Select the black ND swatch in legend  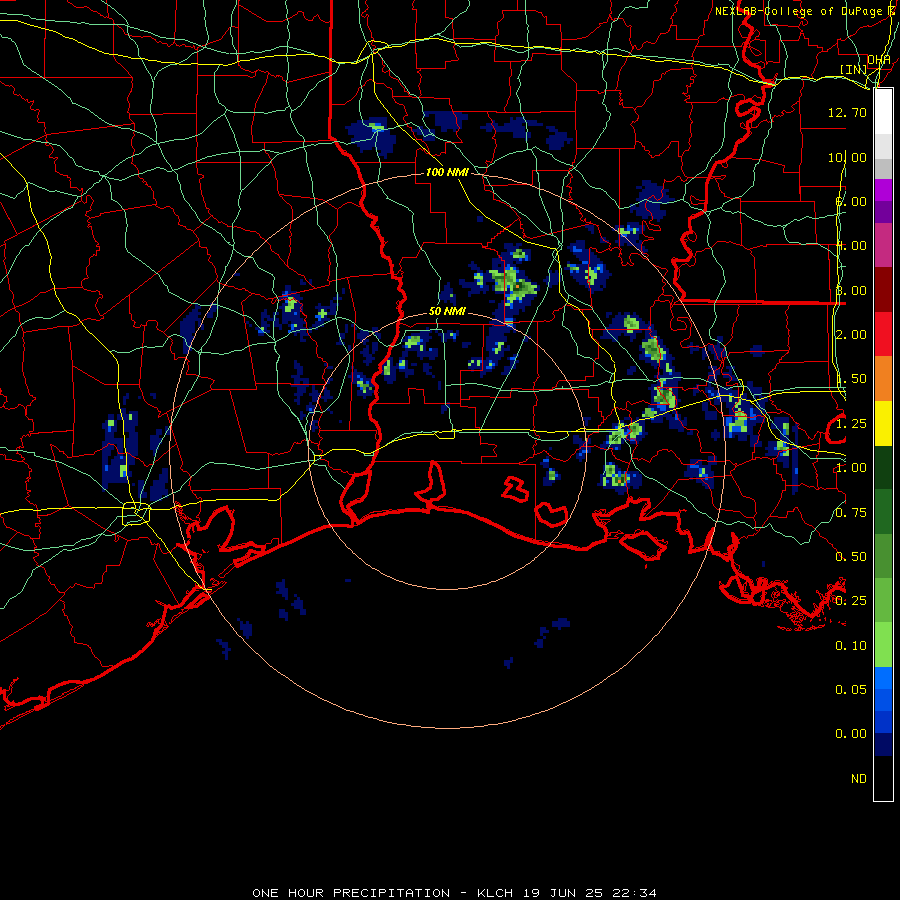[x=883, y=778]
